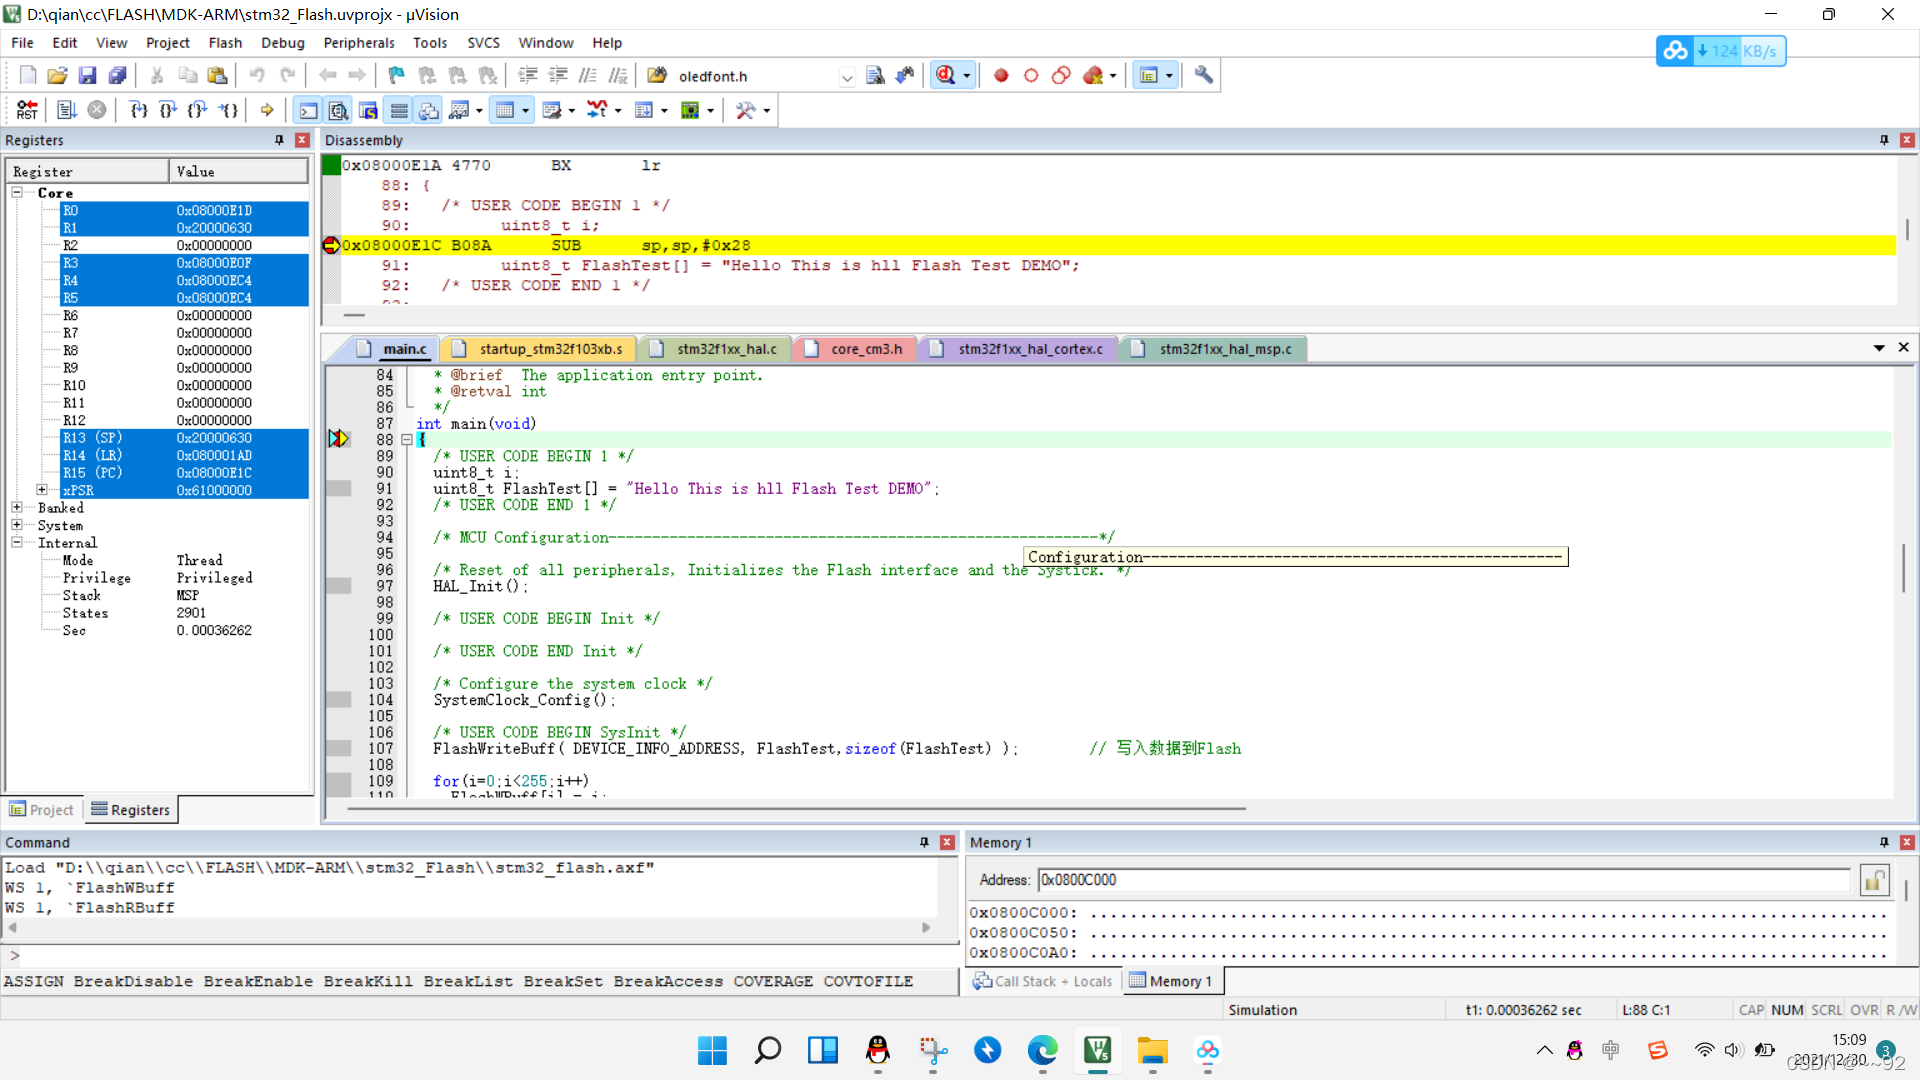Screen dimensions: 1920x1080
Task: Click the editor vertical scrollbar thumb
Action: point(1903,568)
